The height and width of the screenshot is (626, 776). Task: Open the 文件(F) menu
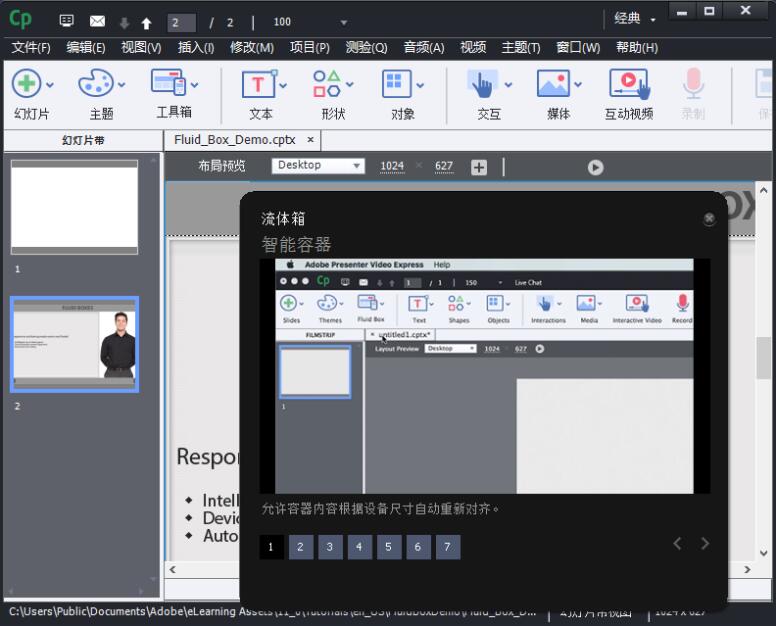31,48
